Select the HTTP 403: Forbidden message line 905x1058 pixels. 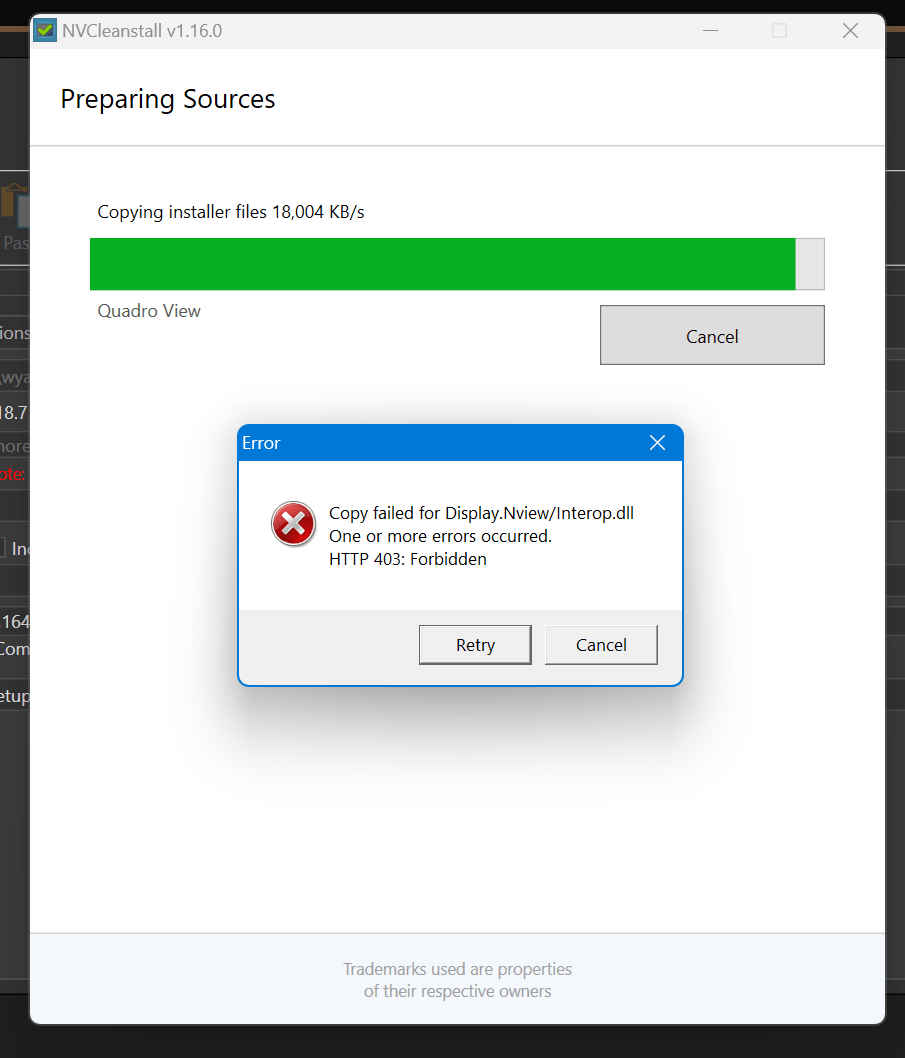(x=408, y=559)
